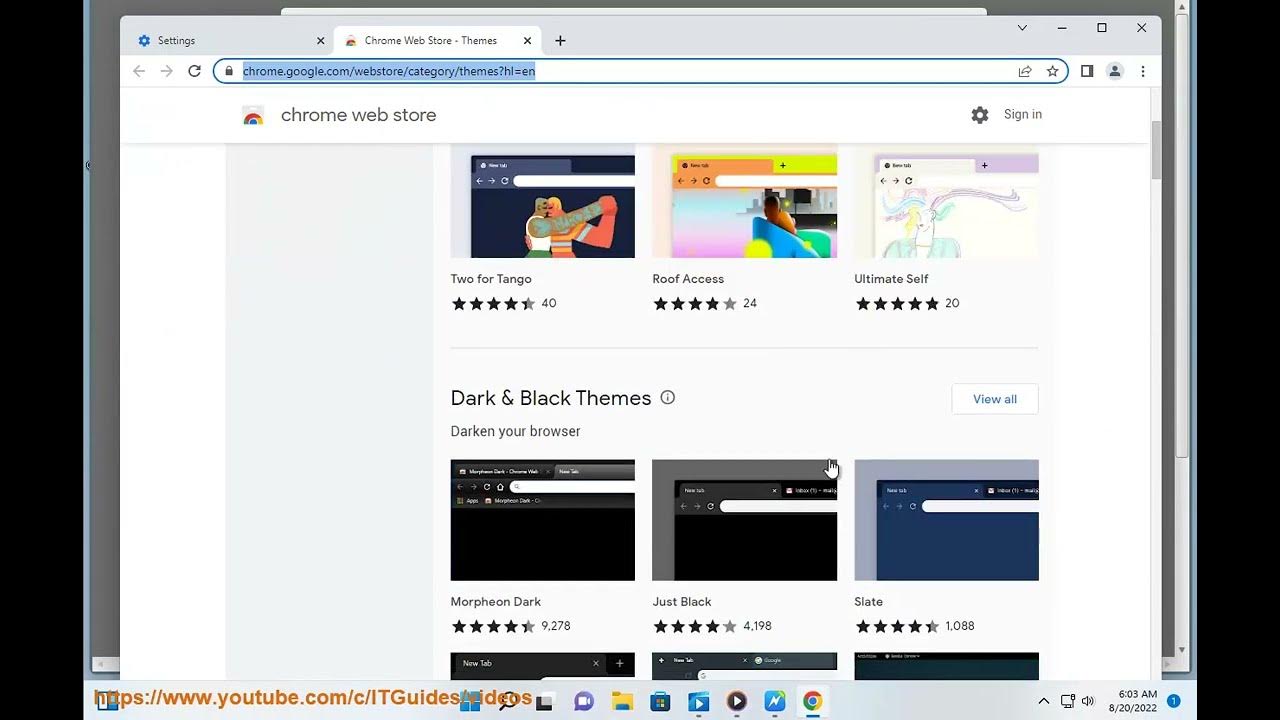The height and width of the screenshot is (720, 1280).
Task: Click taskbar search magnifier
Action: click(507, 701)
